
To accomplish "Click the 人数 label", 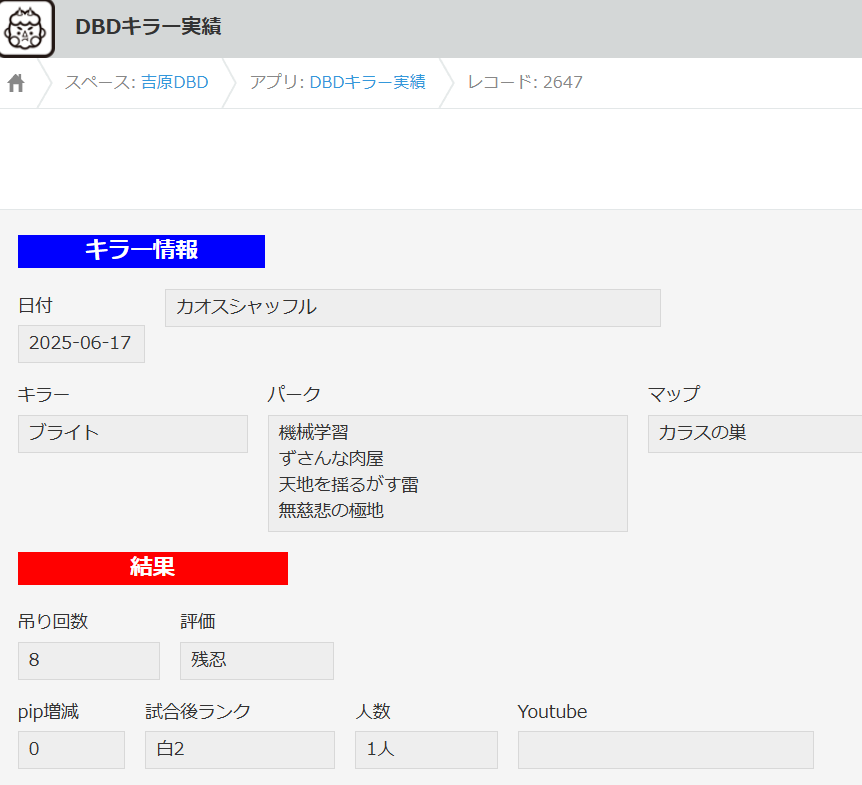I will (373, 711).
